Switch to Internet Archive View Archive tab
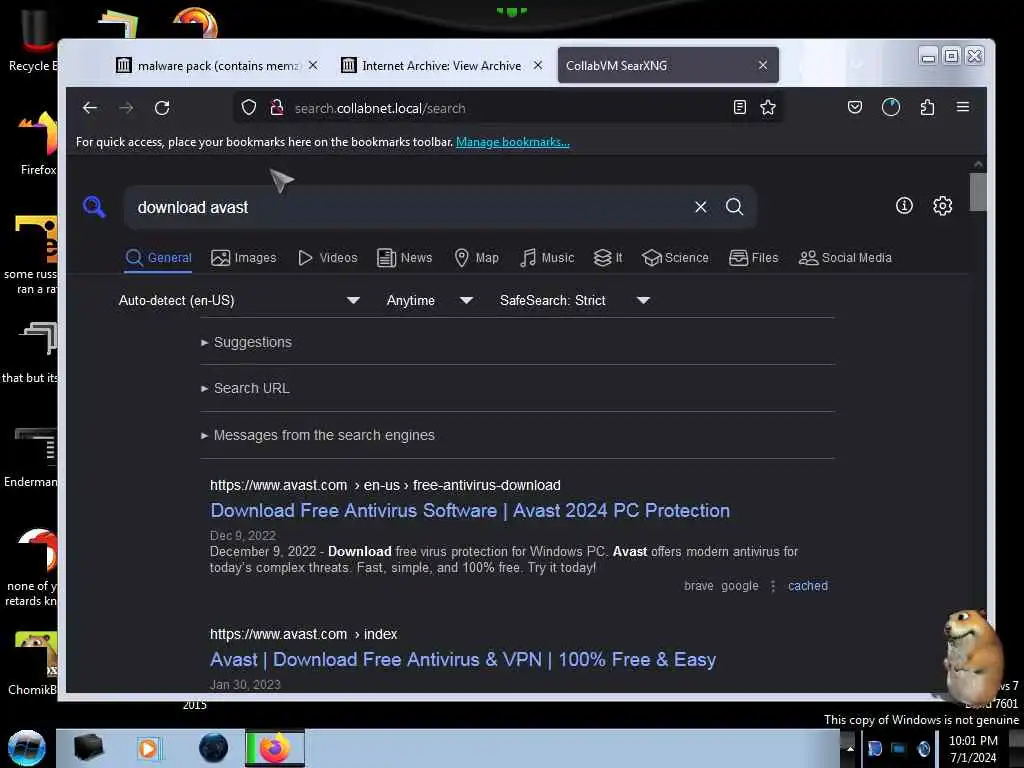The image size is (1024, 768). click(441, 65)
